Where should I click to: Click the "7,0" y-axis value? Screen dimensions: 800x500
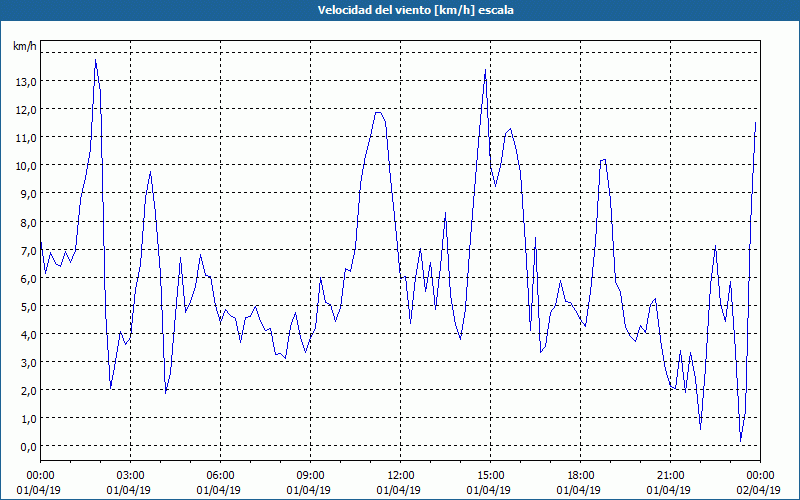[x=27, y=250]
